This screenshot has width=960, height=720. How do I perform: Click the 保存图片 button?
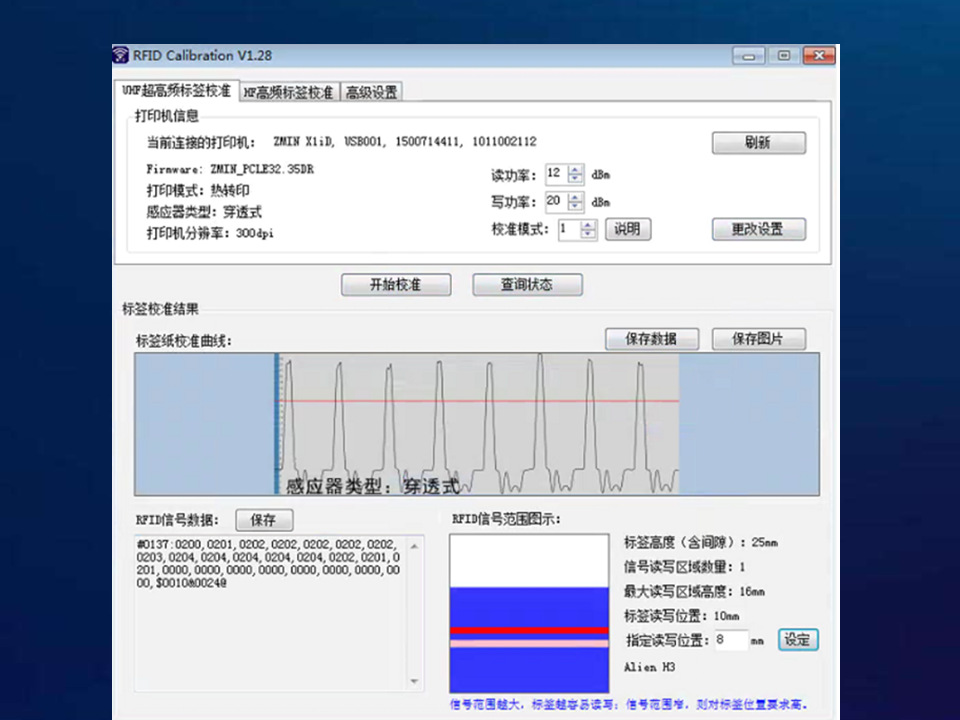coord(759,339)
